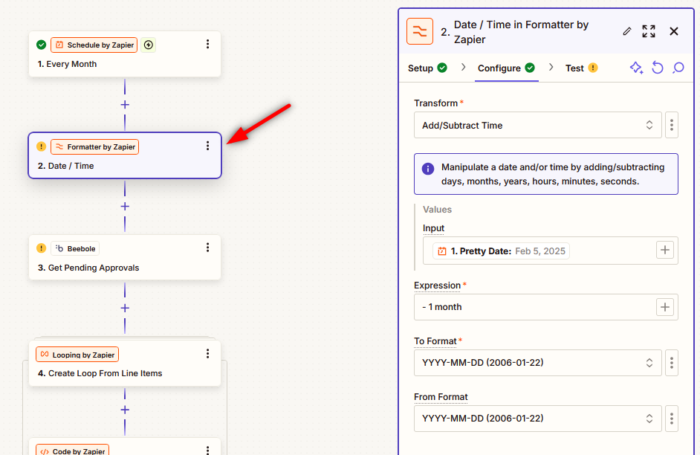The width and height of the screenshot is (700, 455).
Task: Open options menu beside From Format field
Action: point(671,418)
